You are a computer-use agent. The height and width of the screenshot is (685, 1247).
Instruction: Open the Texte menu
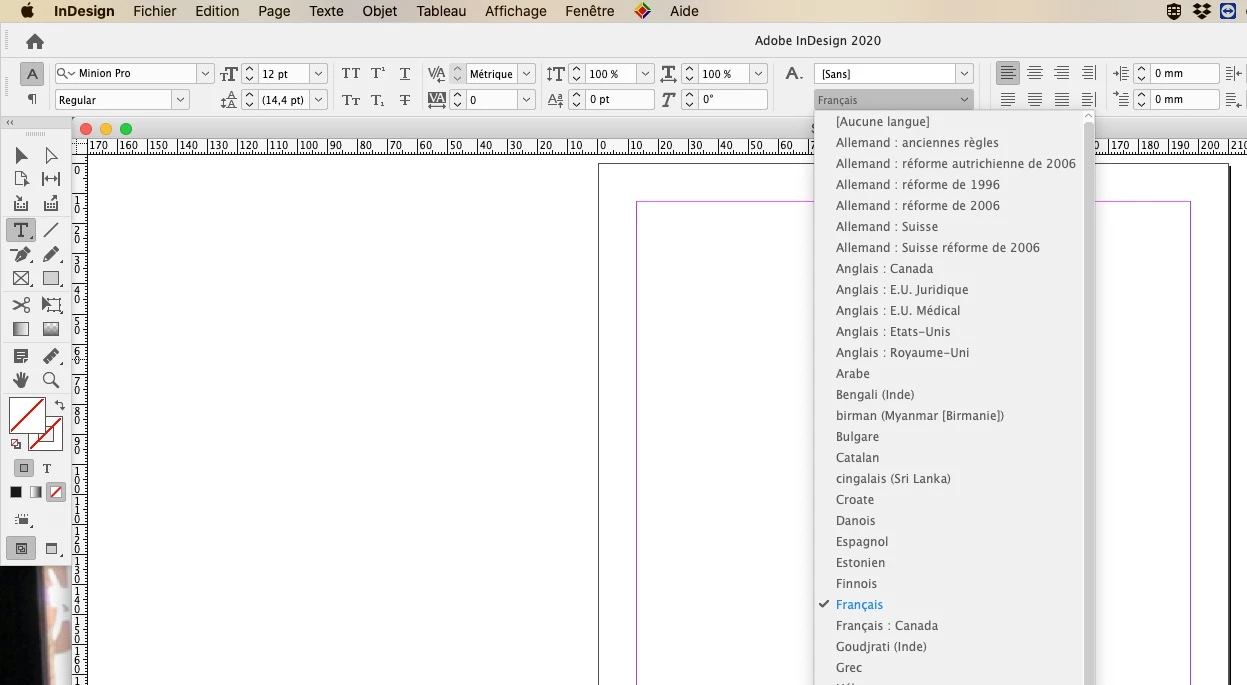pos(326,11)
